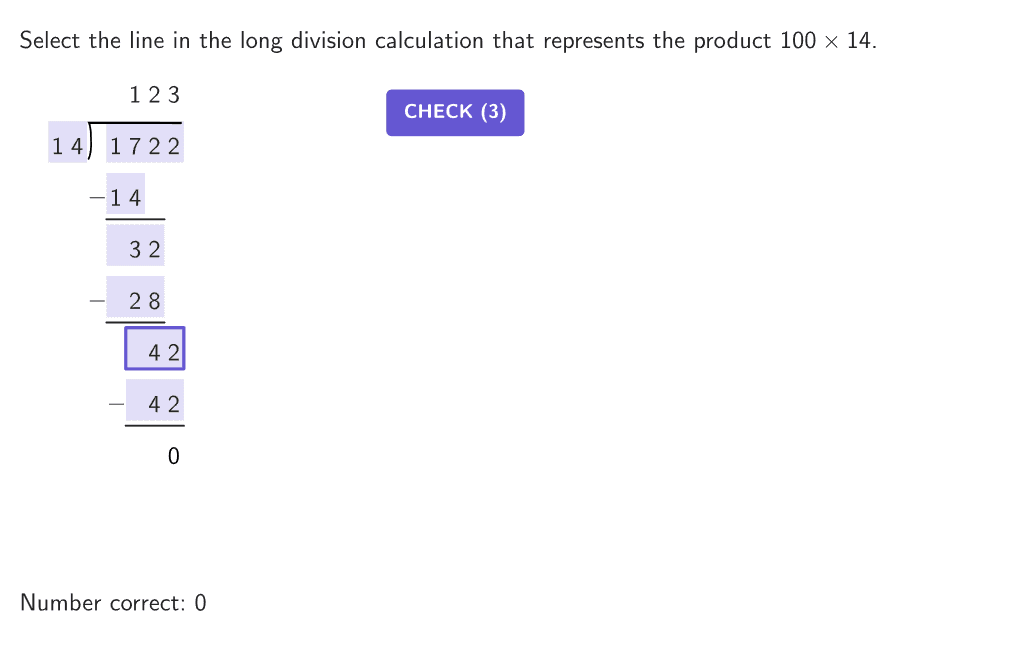Image resolution: width=1032 pixels, height=645 pixels.
Task: Click the quotient's ones digit 3
Action: [174, 96]
